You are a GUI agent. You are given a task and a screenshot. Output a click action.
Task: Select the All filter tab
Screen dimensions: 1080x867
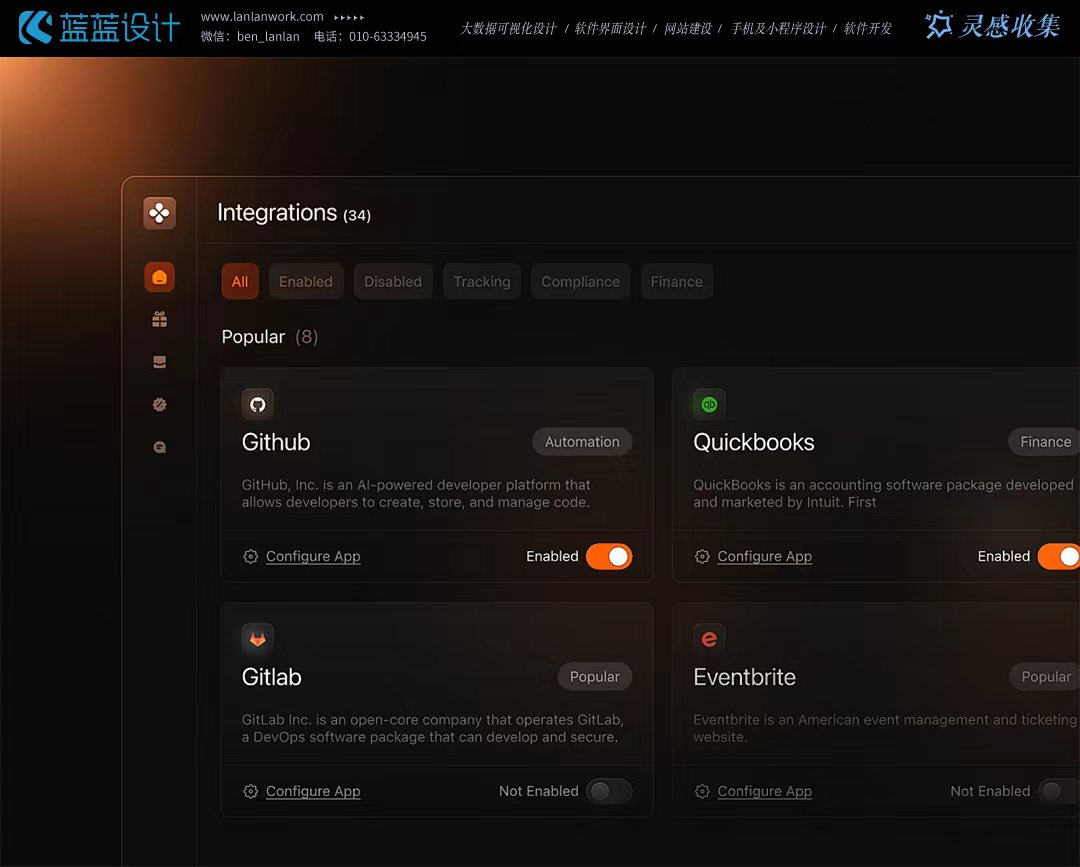[x=240, y=282]
